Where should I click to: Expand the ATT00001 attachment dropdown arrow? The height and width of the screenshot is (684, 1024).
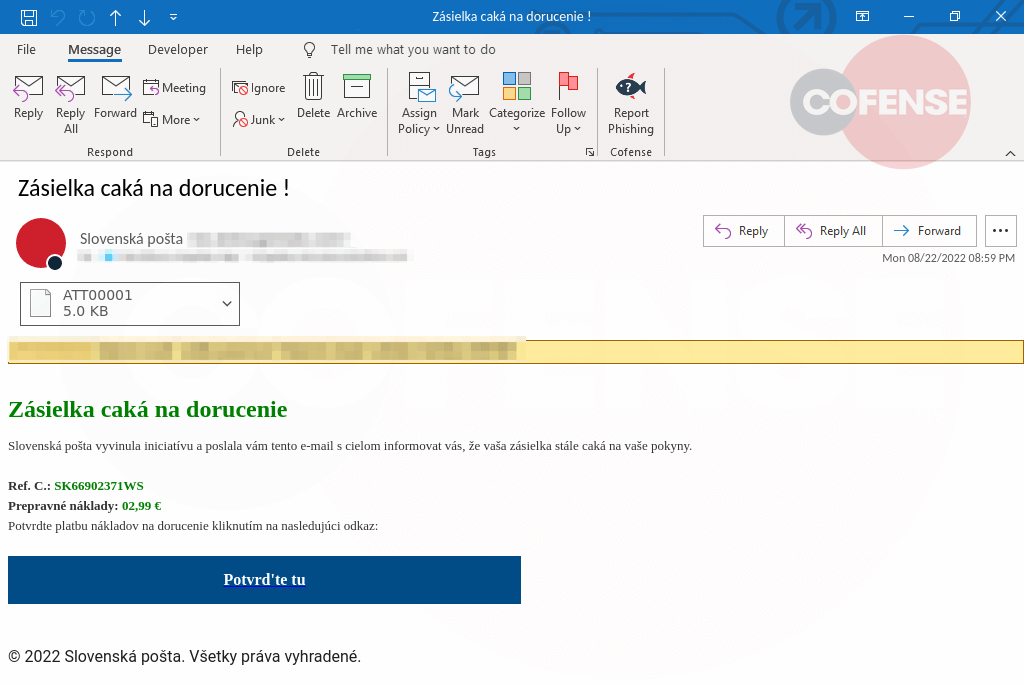click(227, 304)
